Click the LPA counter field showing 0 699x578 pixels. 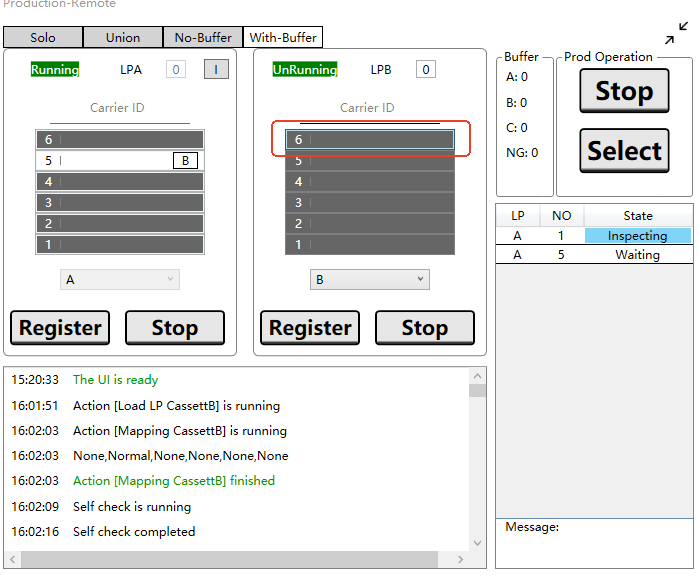(x=176, y=70)
